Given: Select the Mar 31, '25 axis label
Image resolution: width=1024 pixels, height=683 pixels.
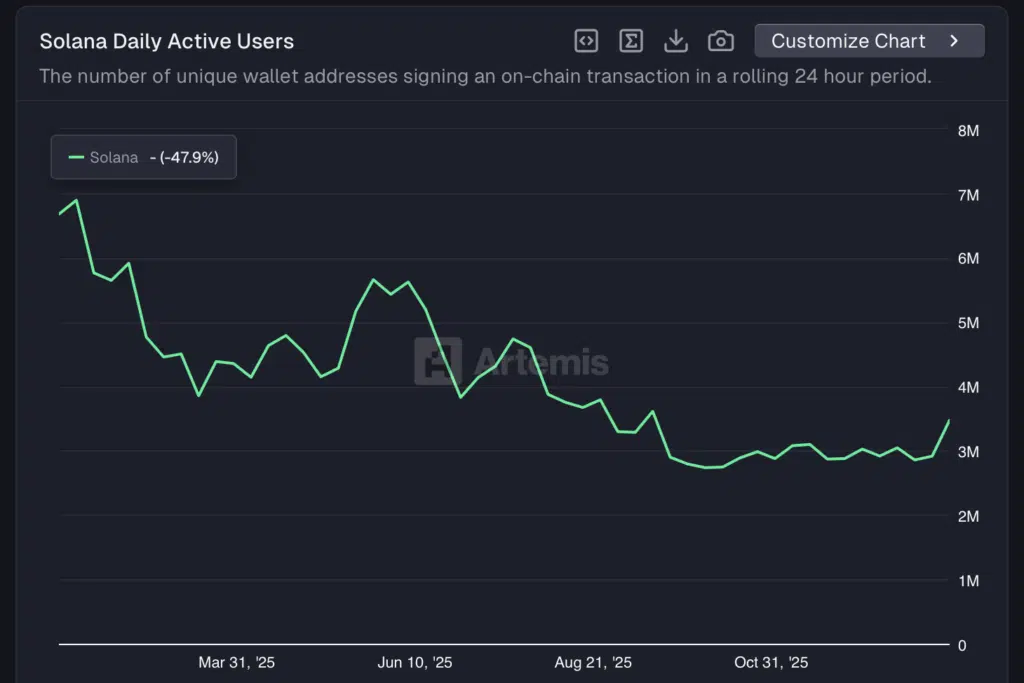Looking at the screenshot, I should pos(236,662).
